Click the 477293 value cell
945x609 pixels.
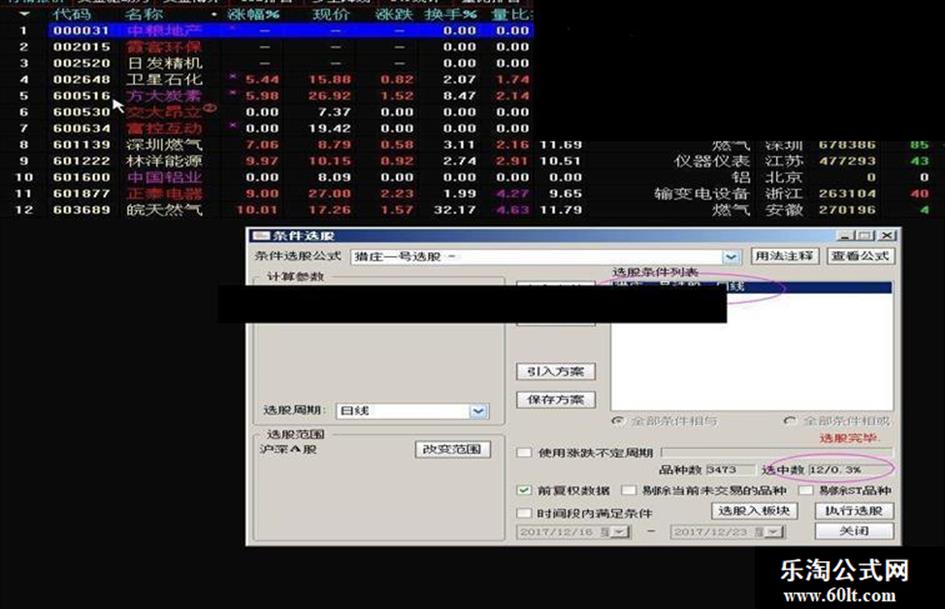tap(847, 161)
